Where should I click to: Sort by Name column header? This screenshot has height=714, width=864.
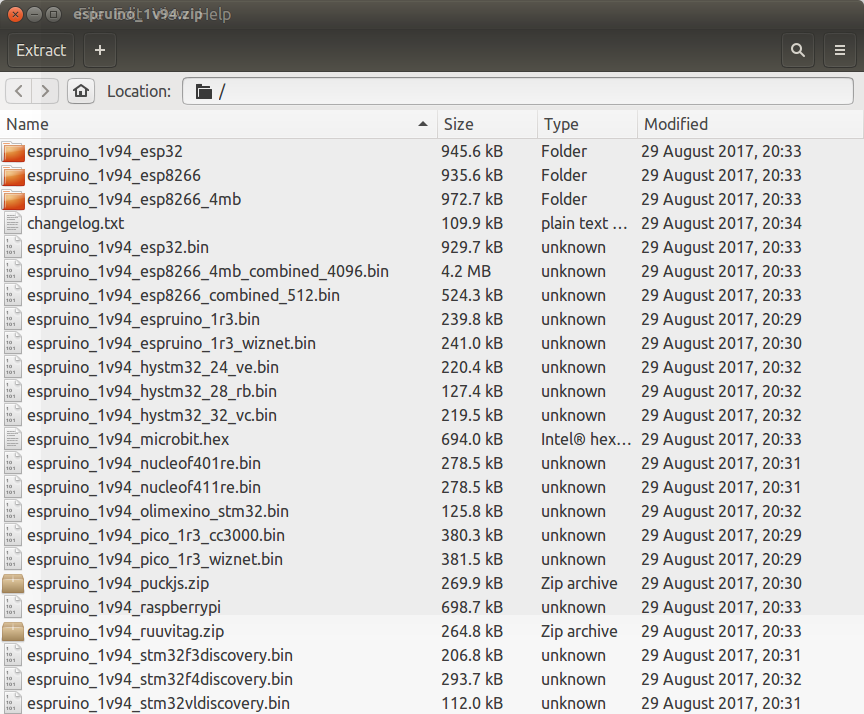pyautogui.click(x=219, y=125)
